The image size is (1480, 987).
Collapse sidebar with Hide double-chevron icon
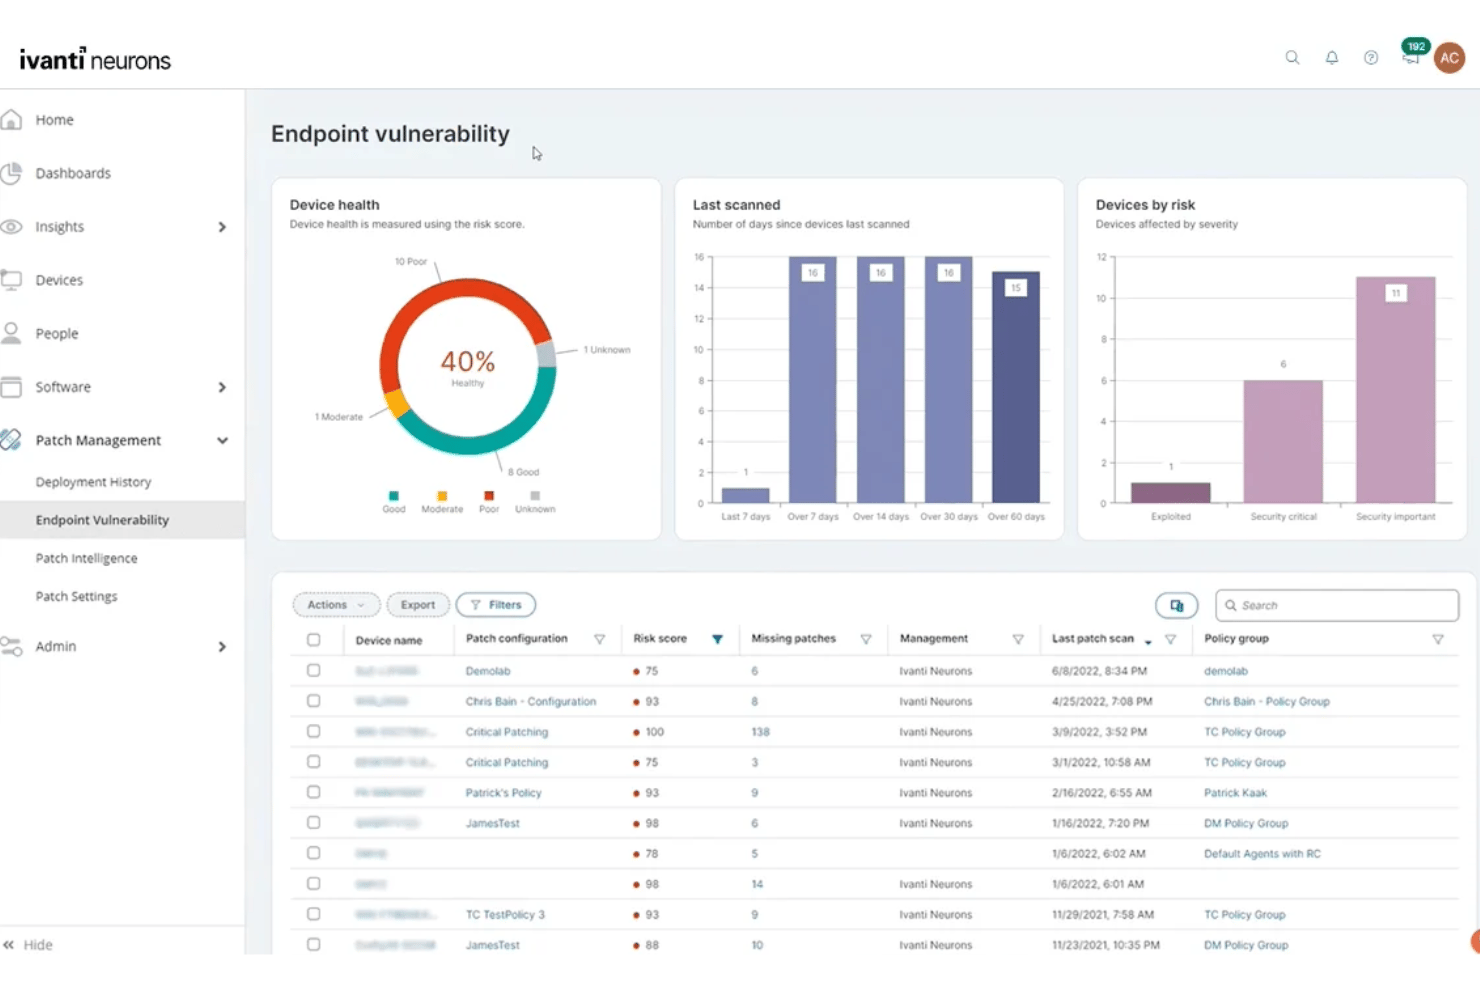[9, 945]
